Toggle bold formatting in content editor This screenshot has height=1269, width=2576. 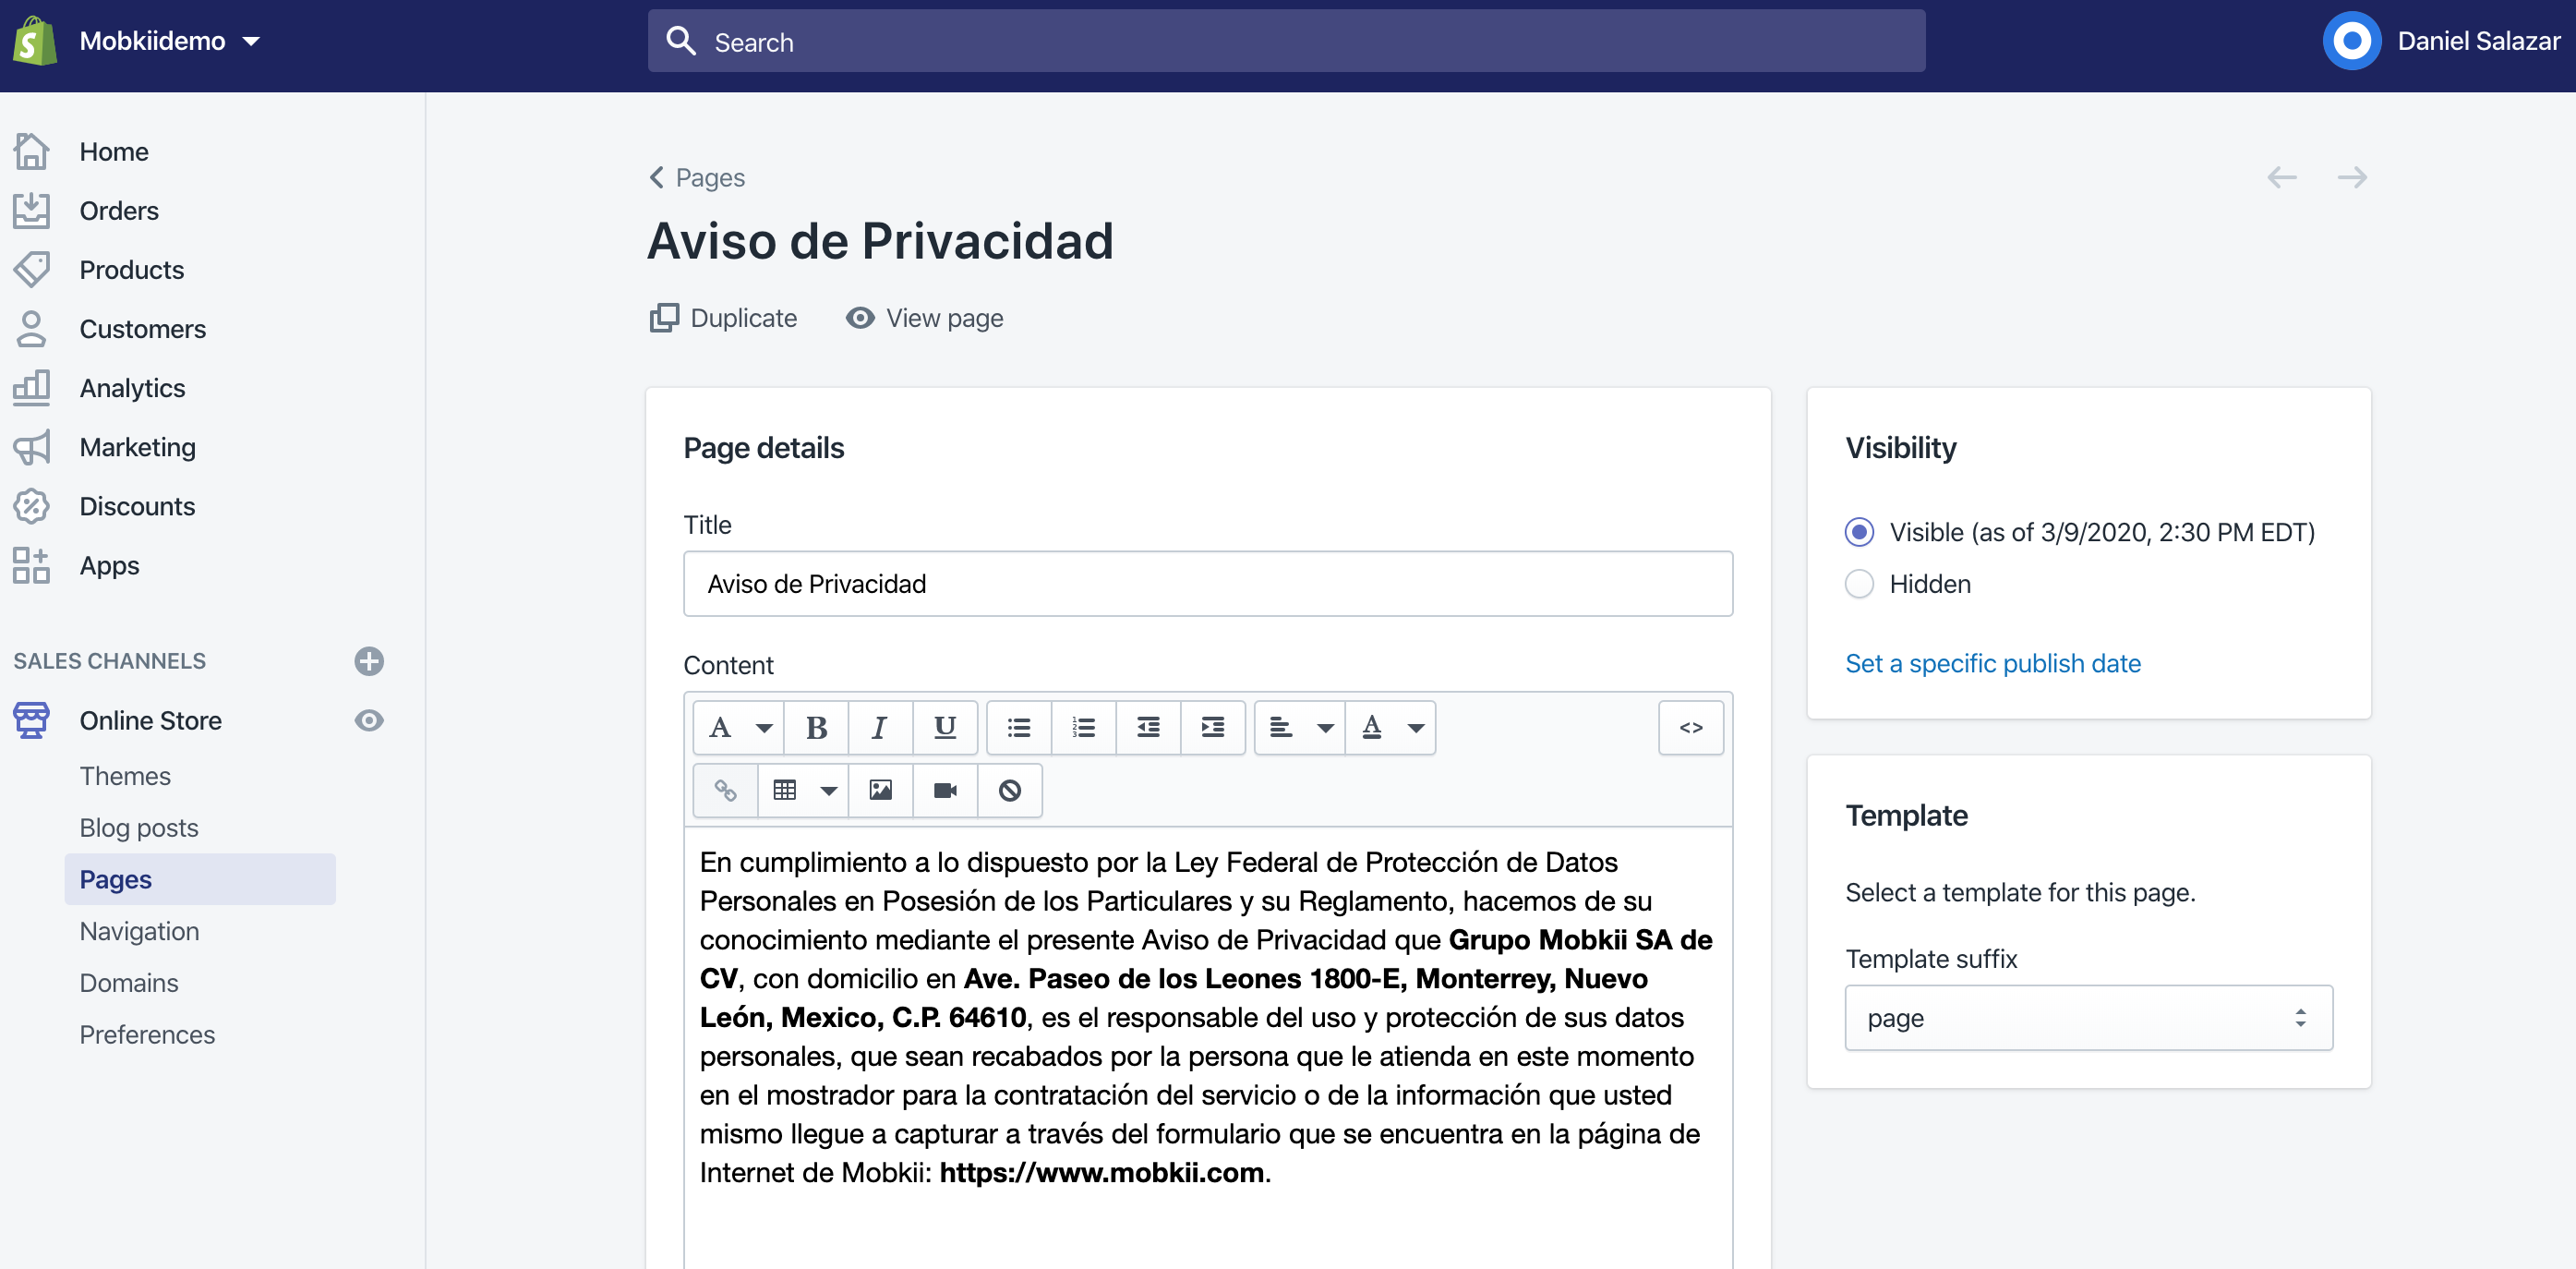click(x=816, y=728)
